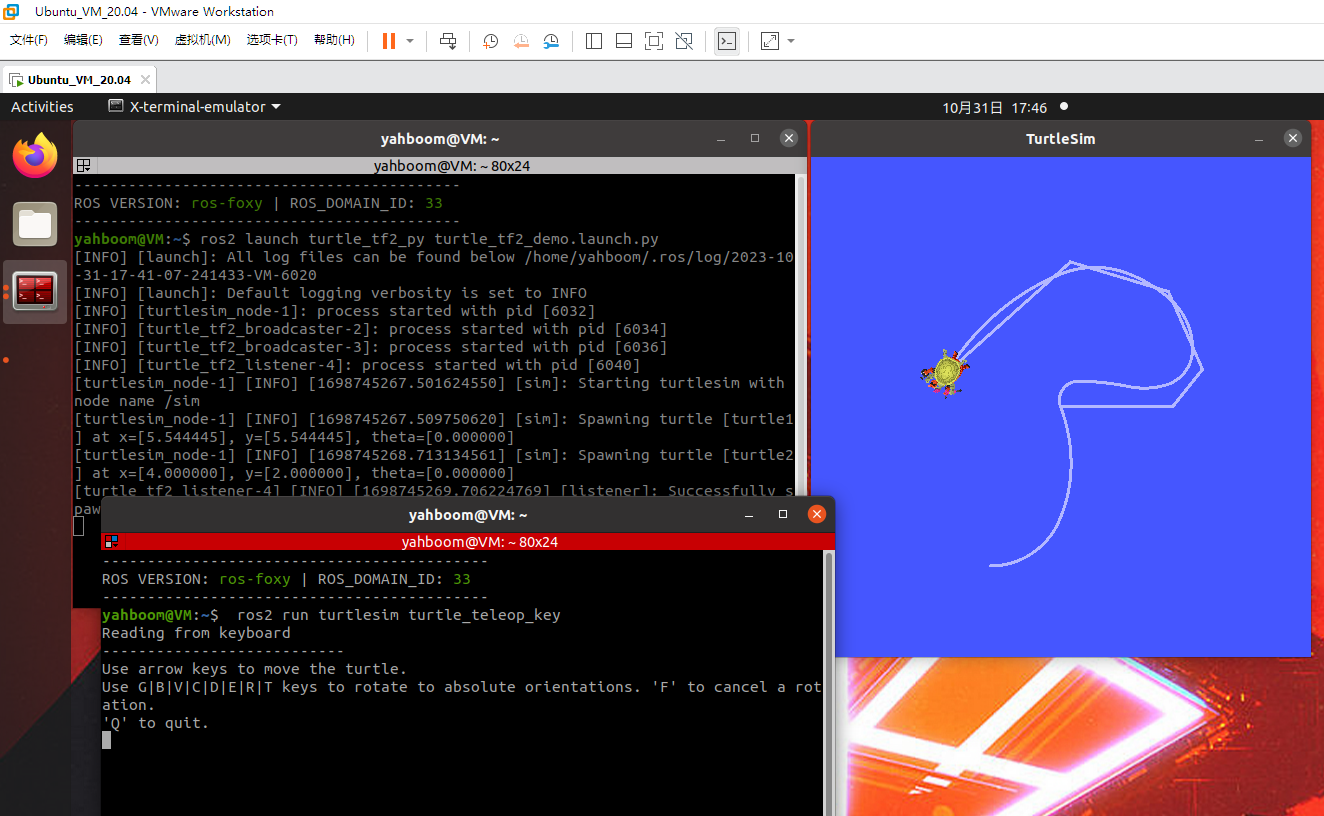
Task: Click the pause virtual machine icon
Action: tap(388, 41)
